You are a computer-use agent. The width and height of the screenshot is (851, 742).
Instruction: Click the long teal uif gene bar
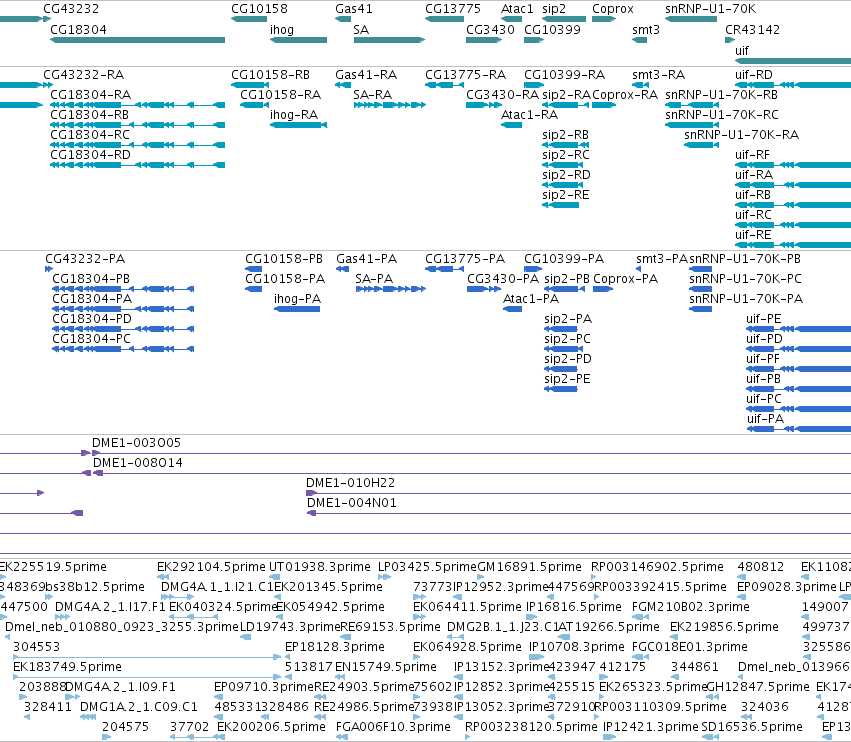(x=793, y=61)
